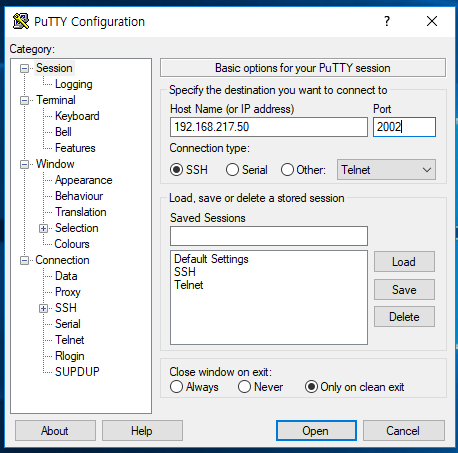Select Default Settings in saved sessions list
458x453 pixels.
tap(211, 259)
